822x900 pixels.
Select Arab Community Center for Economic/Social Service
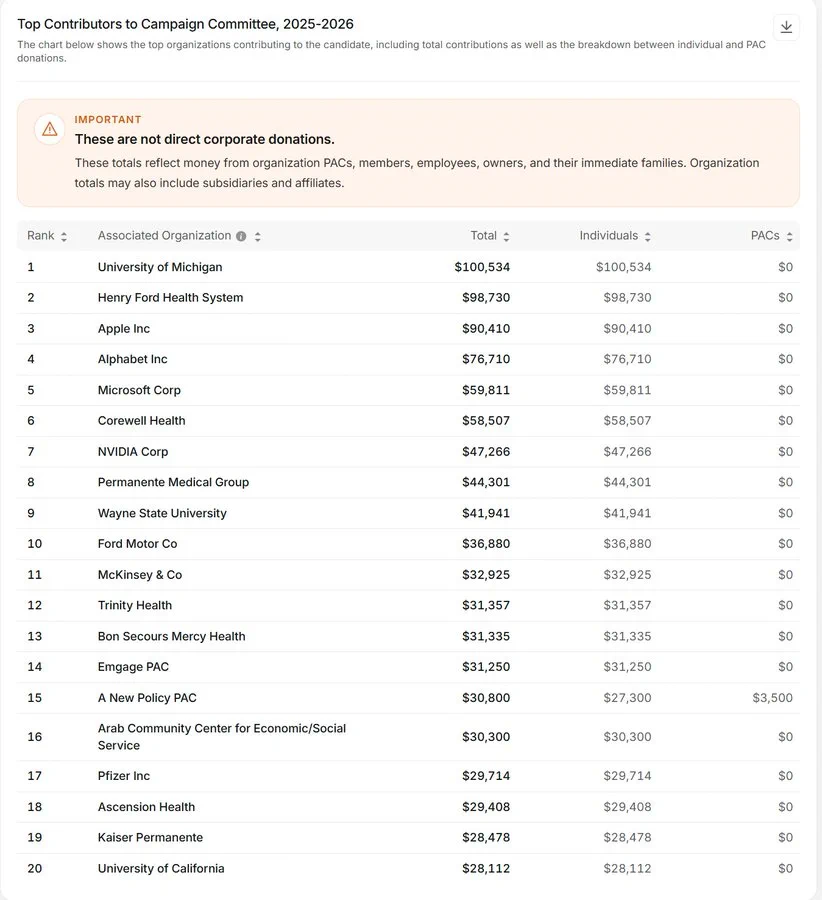pos(222,737)
